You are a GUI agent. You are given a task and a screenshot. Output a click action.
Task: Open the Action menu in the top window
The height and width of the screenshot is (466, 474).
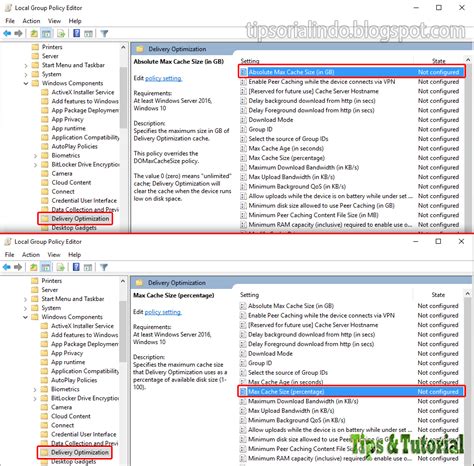pyautogui.click(x=31, y=21)
